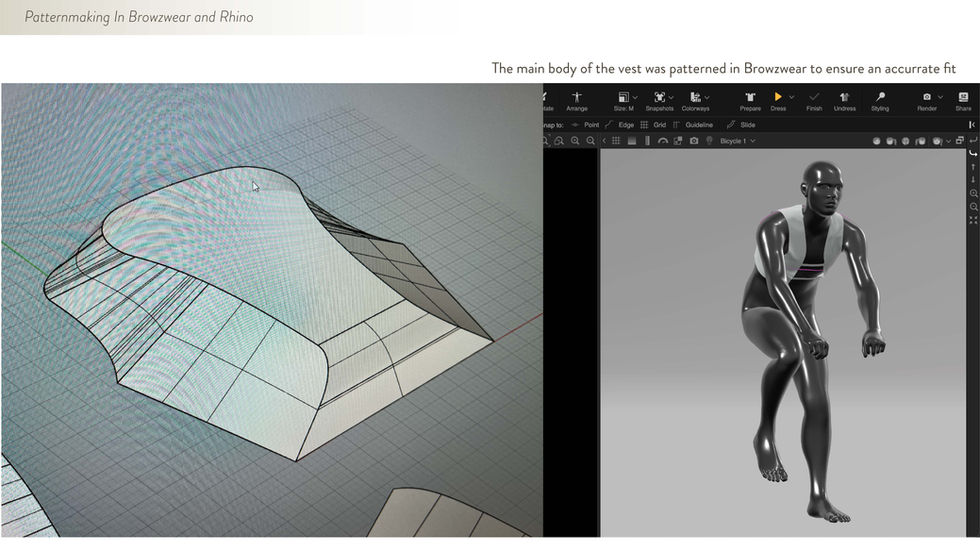
Task: Click the Render camera icon
Action: click(927, 97)
